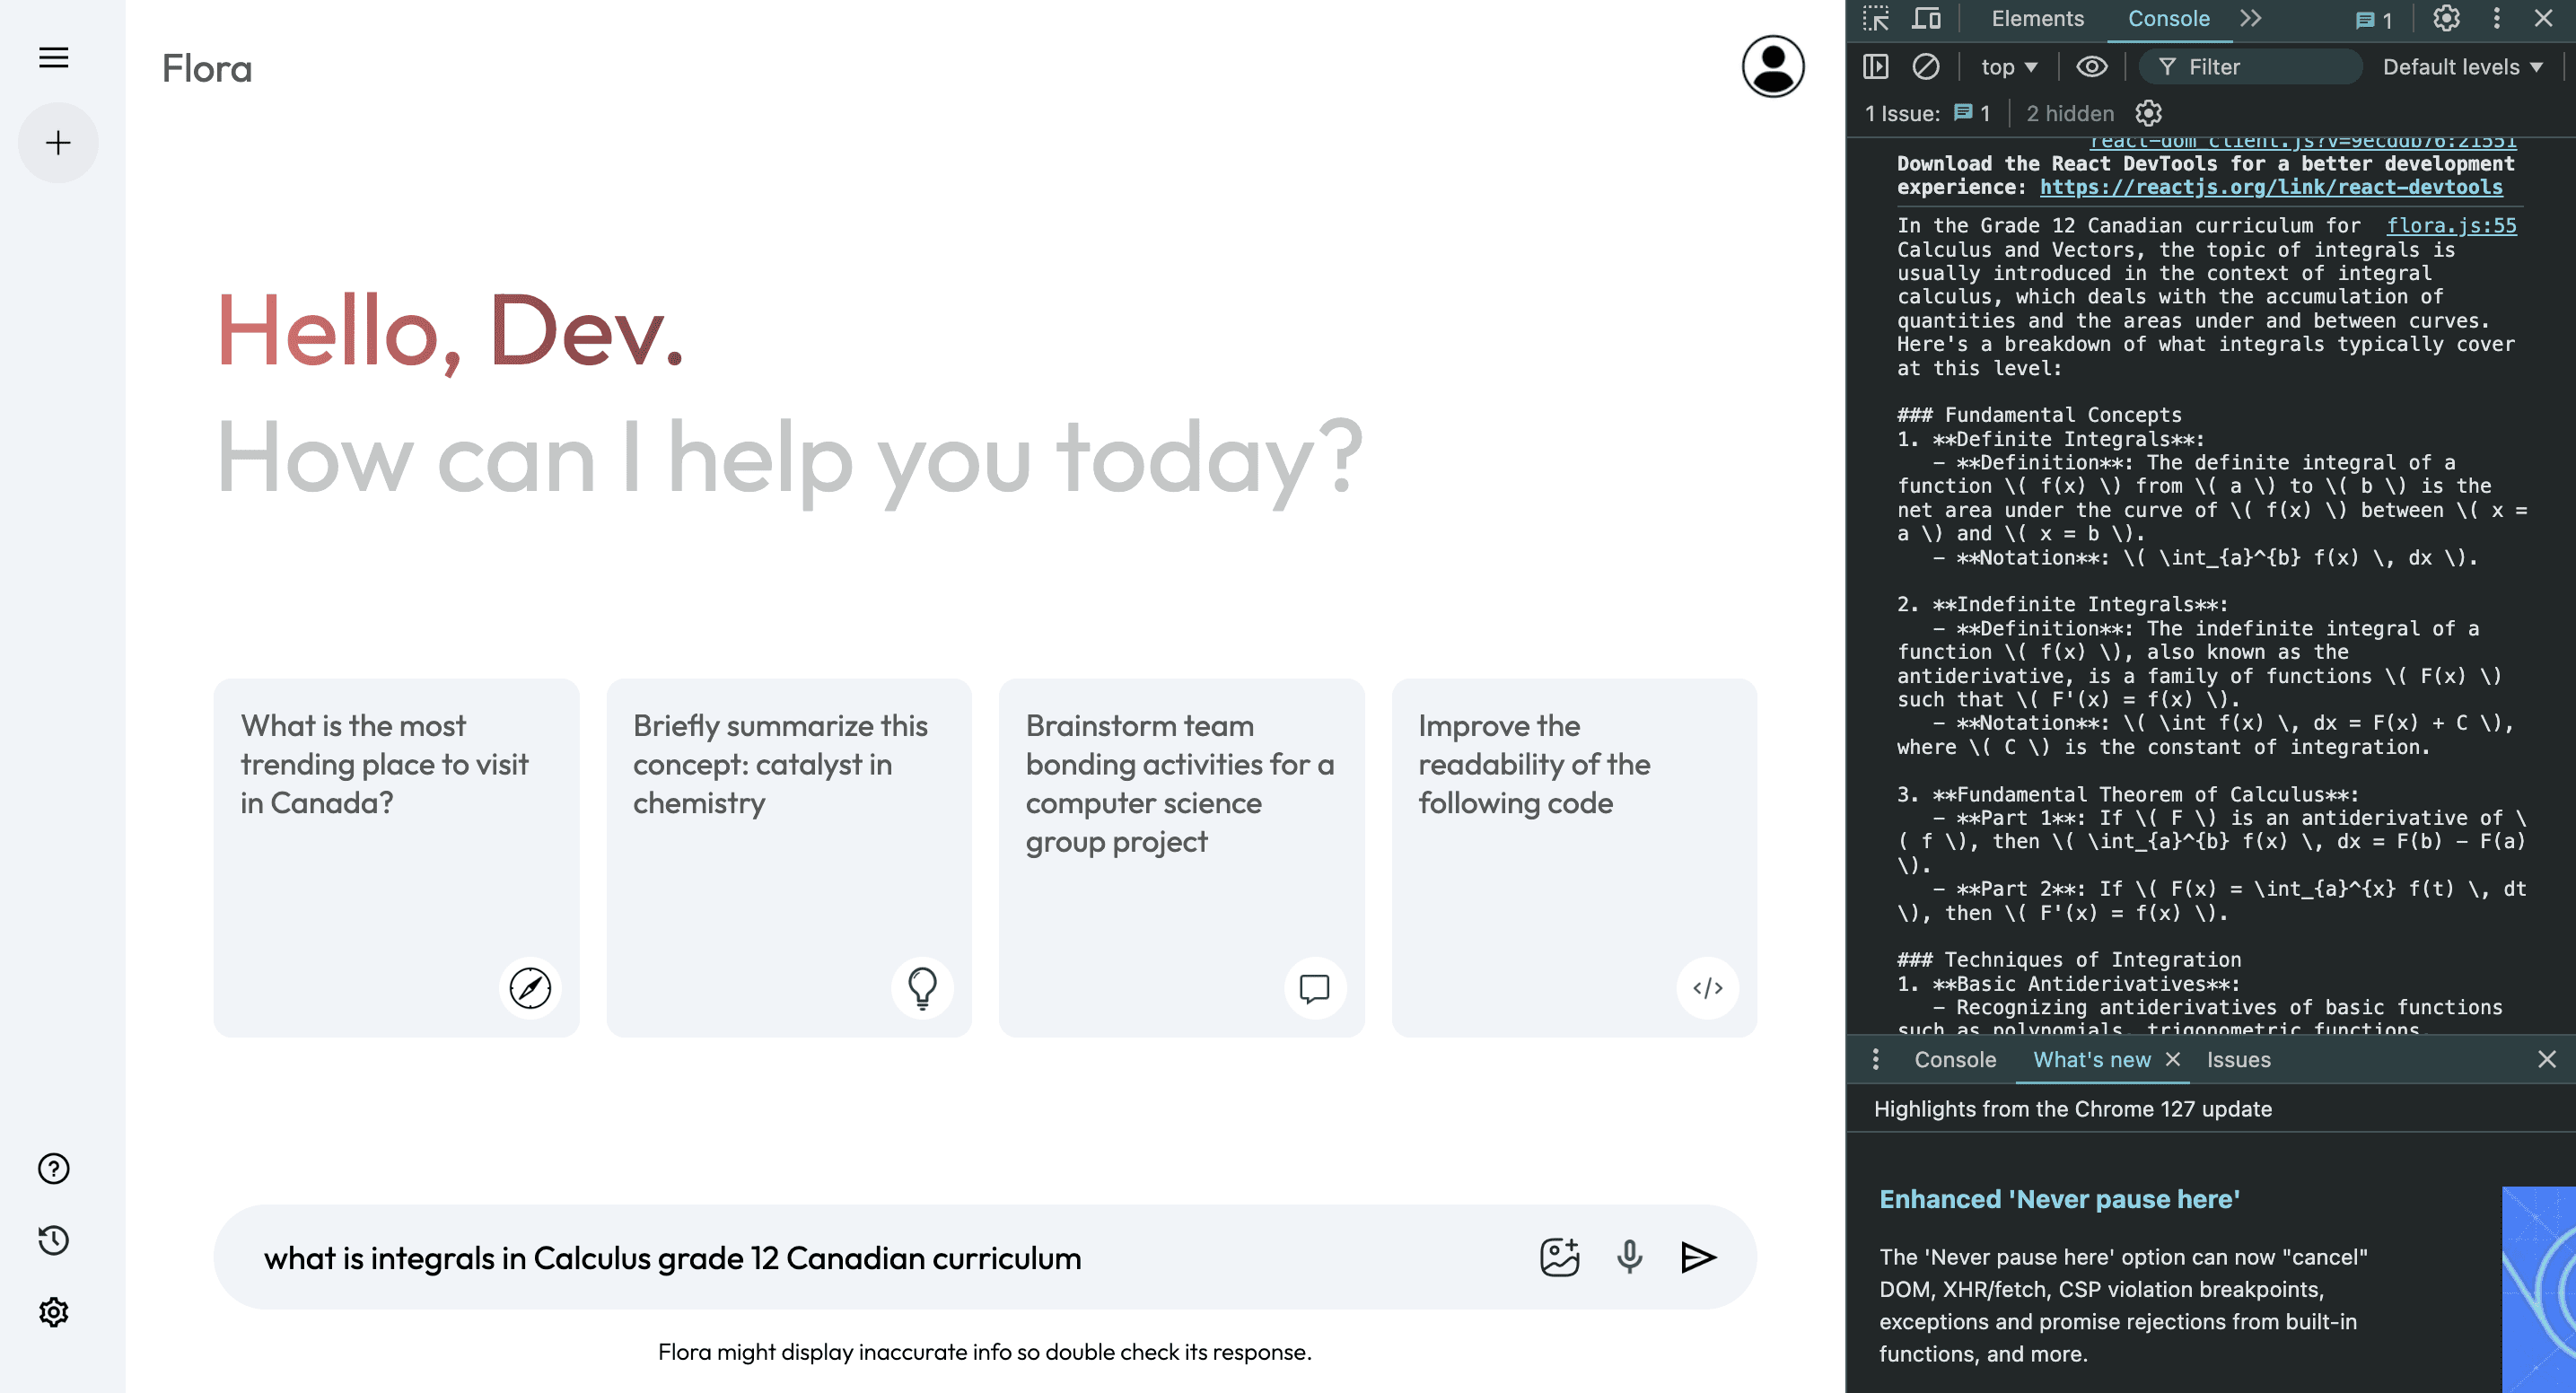
Task: Switch to the Elements tab
Action: coord(2037,19)
